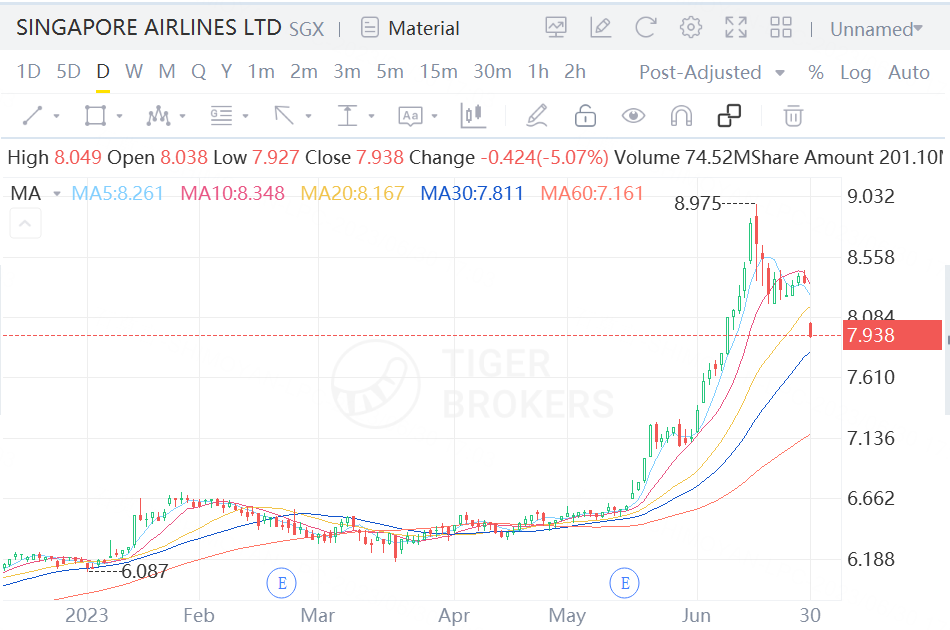950x630 pixels.
Task: Click the refresh chart icon
Action: pos(645,28)
